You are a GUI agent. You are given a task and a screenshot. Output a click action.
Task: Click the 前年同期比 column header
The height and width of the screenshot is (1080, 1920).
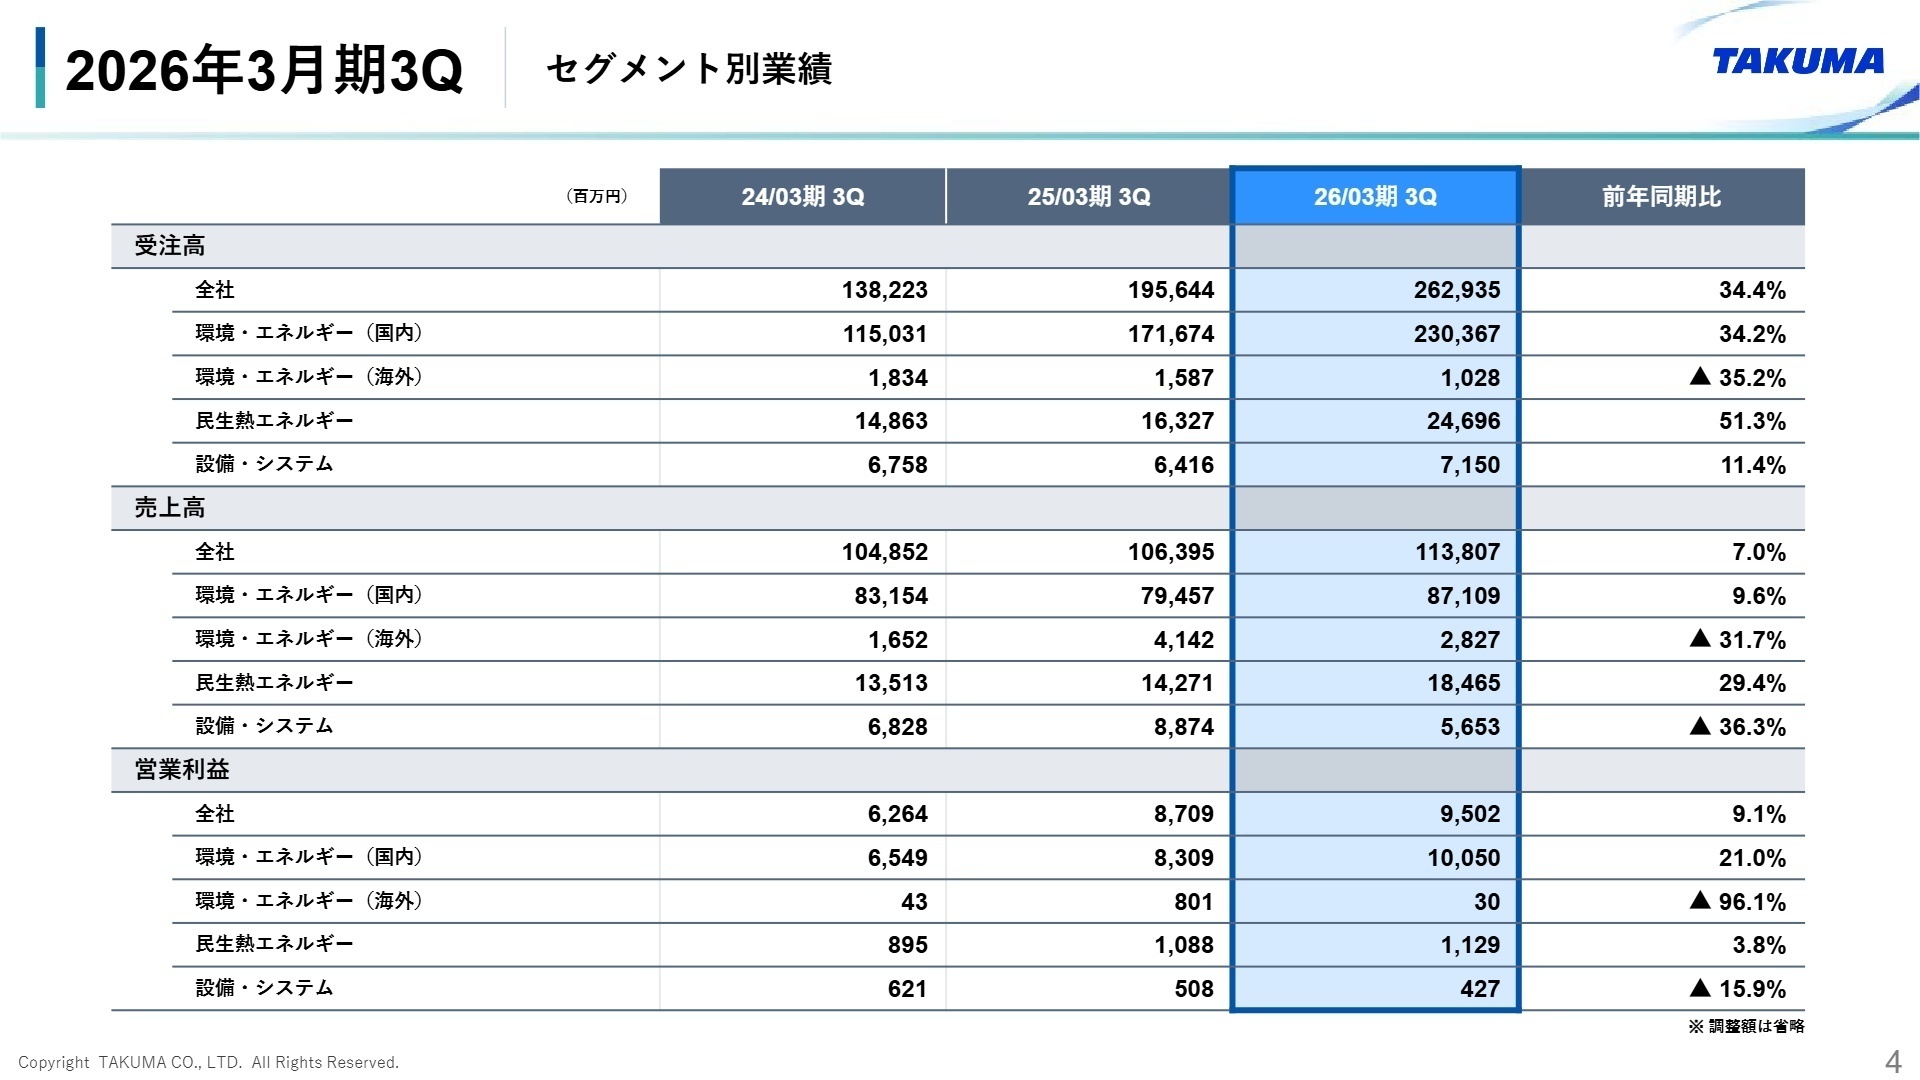[x=1662, y=197]
